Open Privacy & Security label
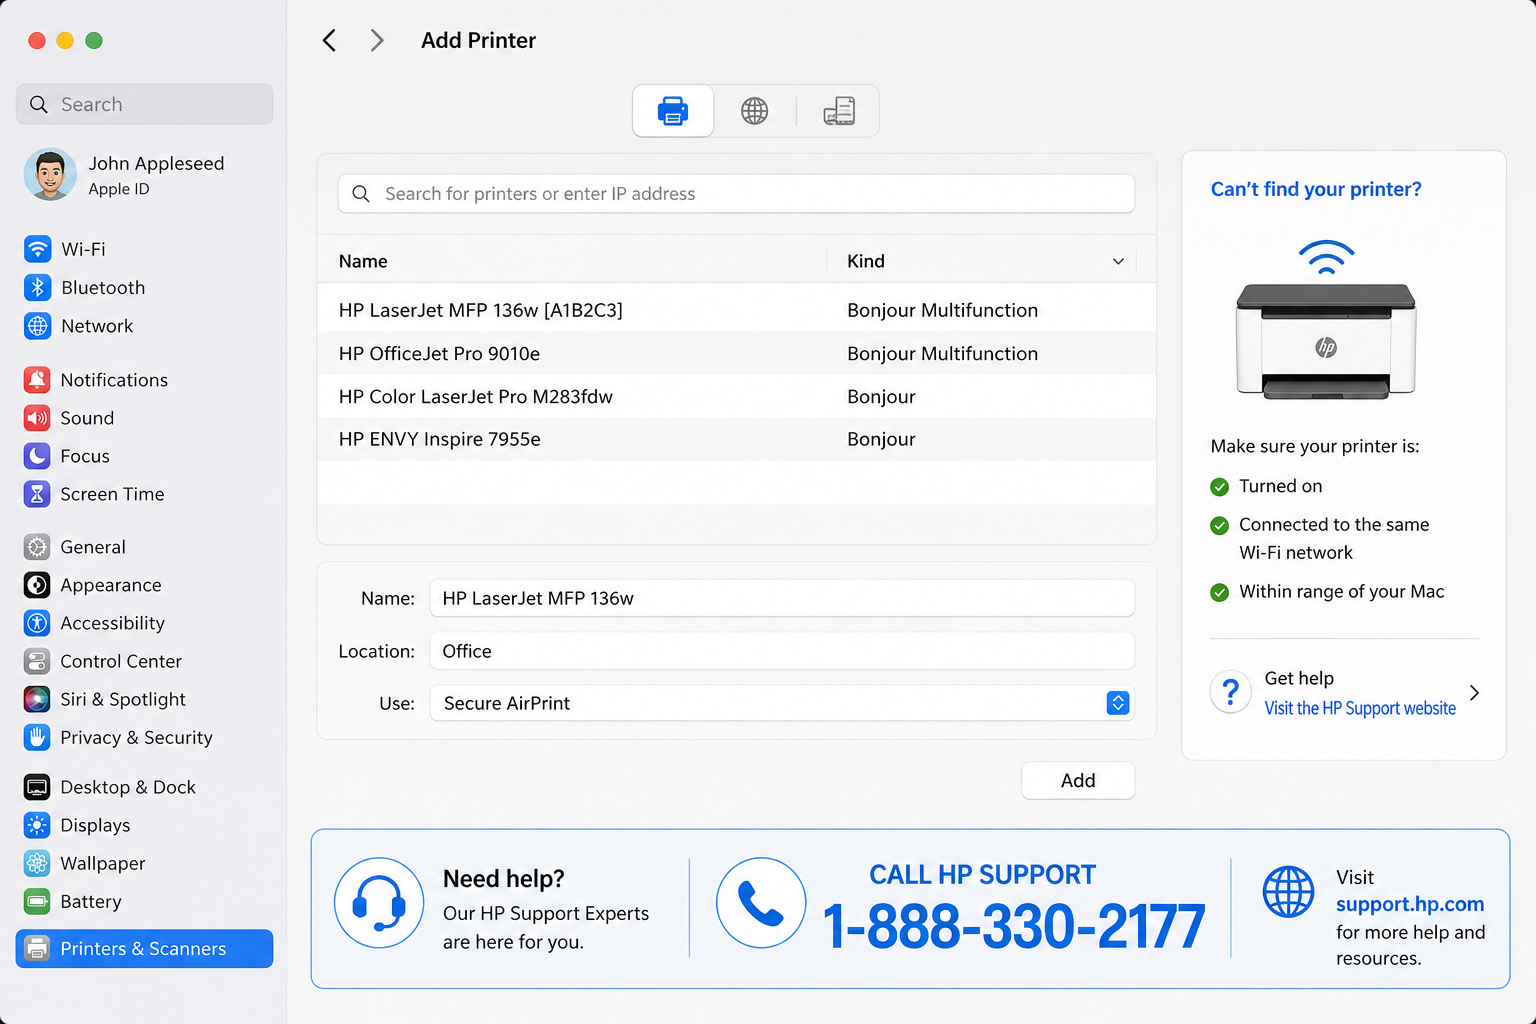Screen dimensions: 1536x1024 (136, 738)
